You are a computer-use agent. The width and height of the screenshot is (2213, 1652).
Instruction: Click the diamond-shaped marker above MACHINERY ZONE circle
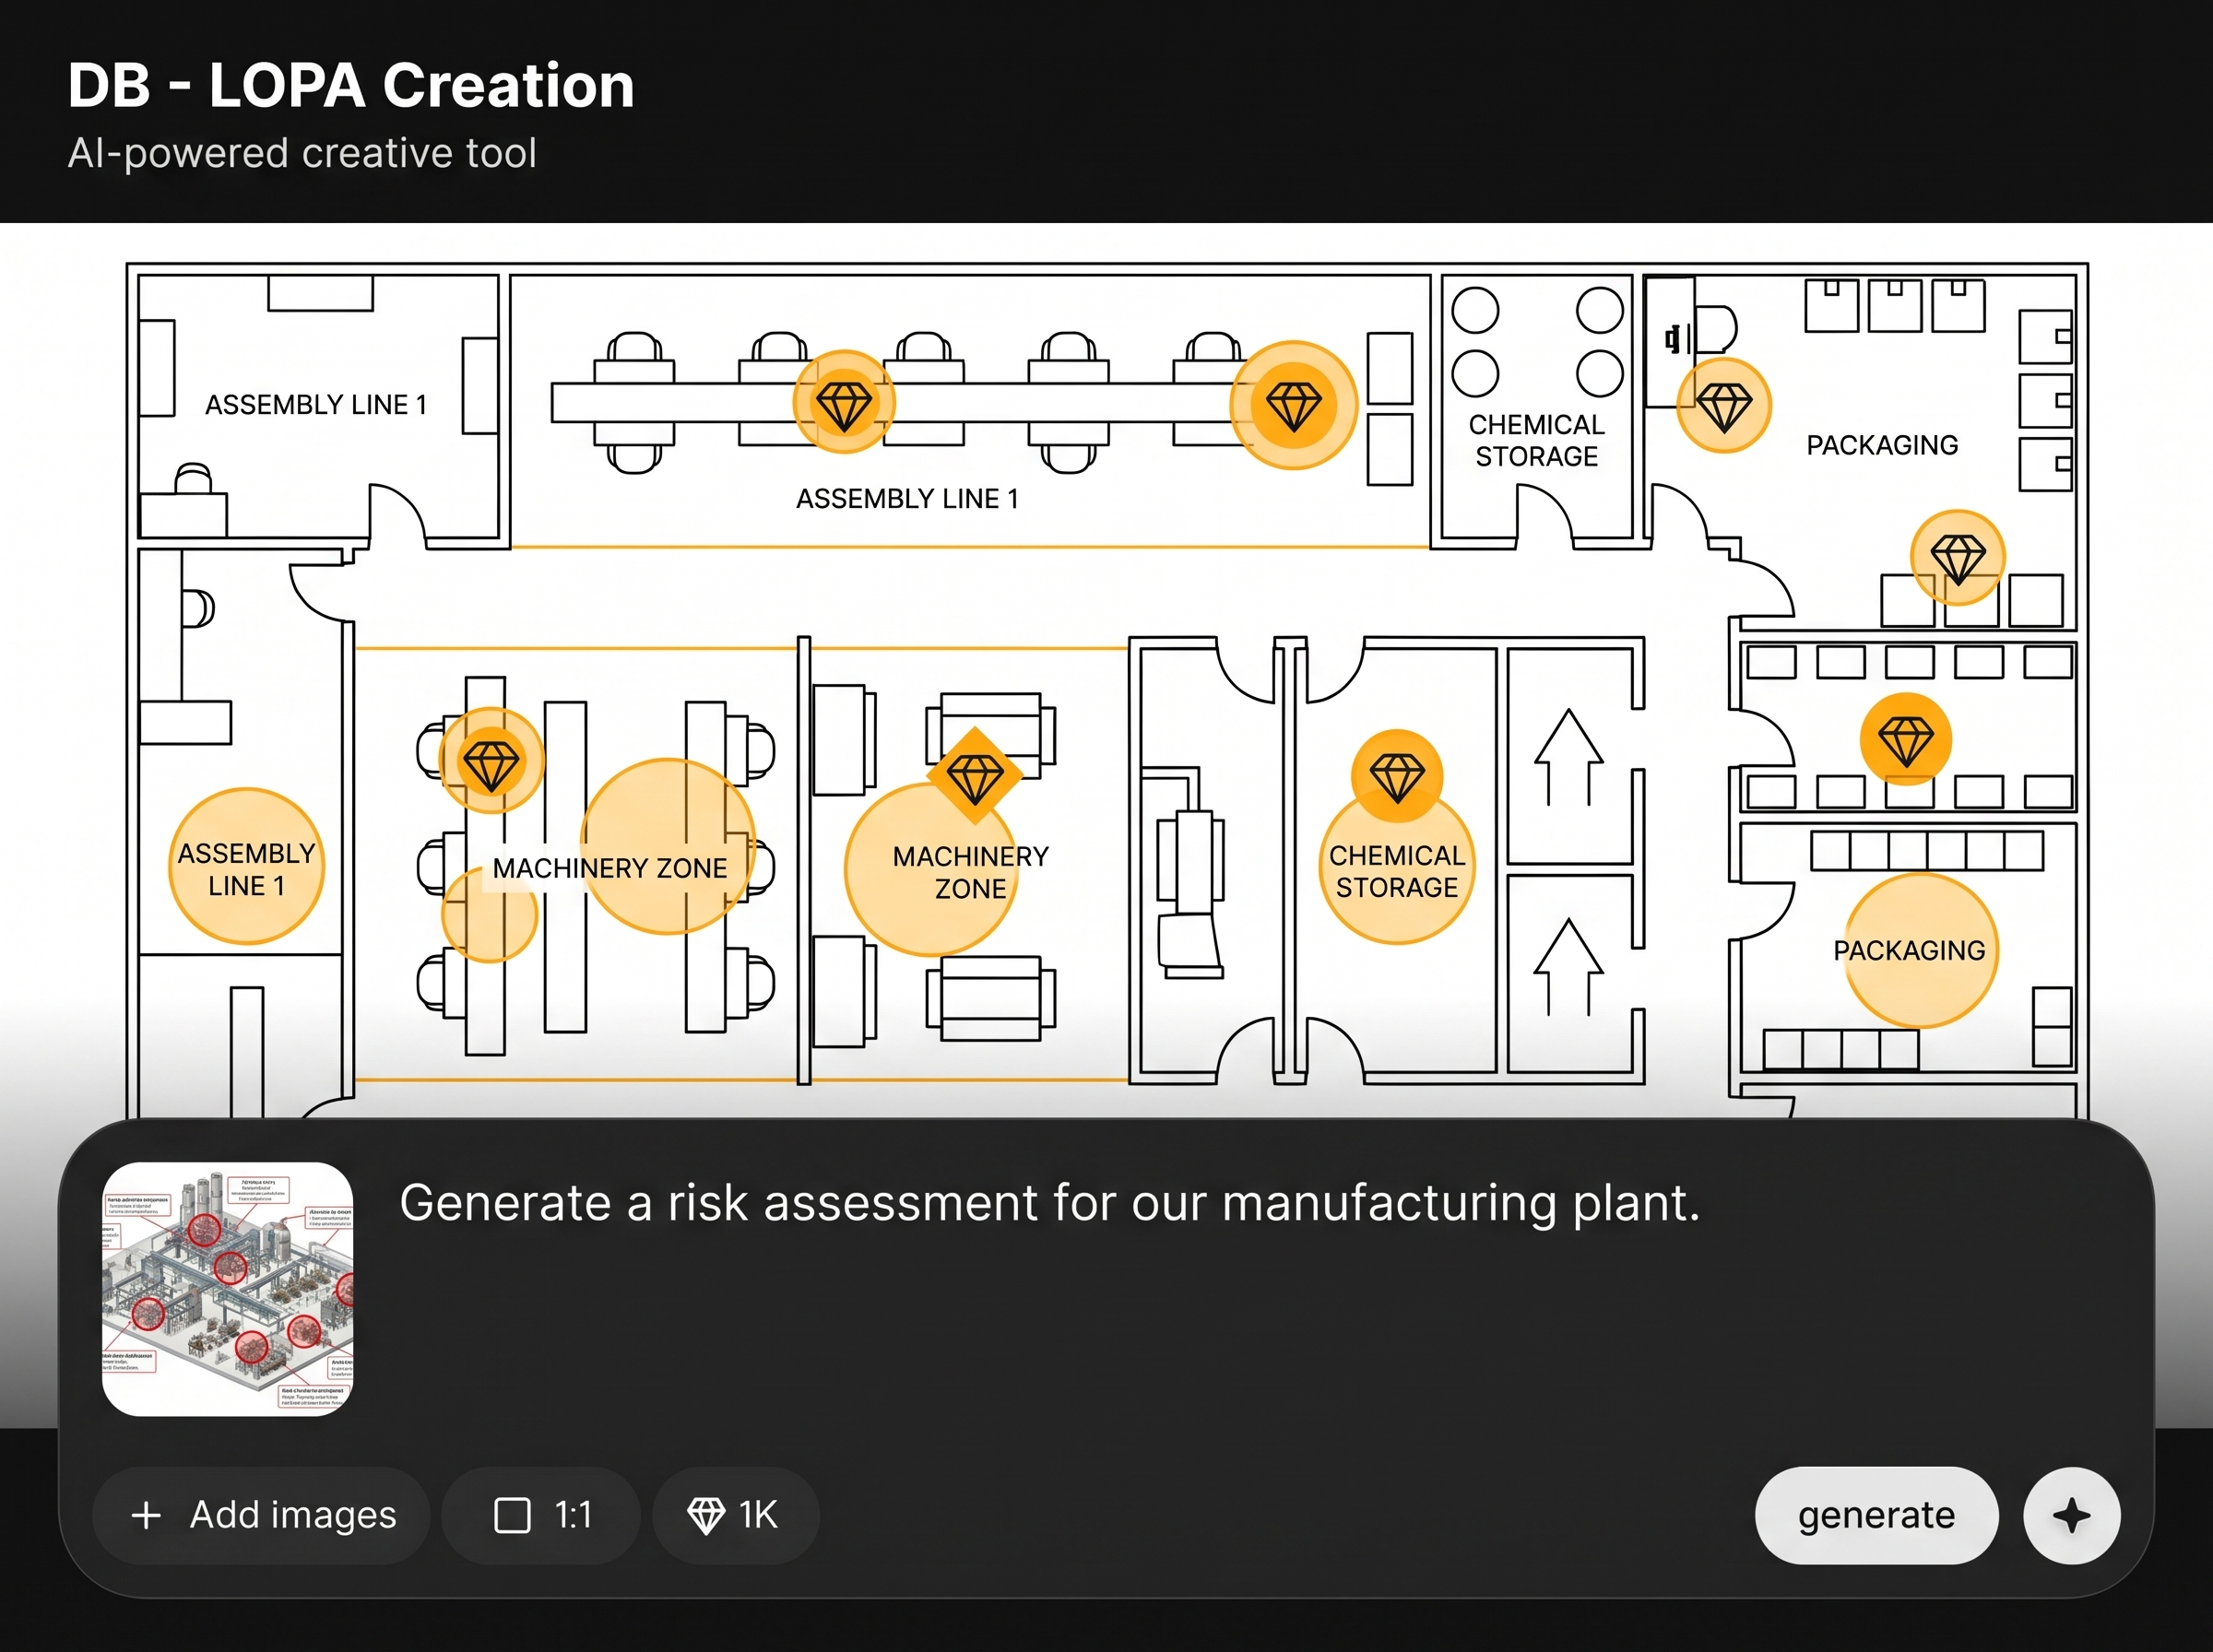click(974, 775)
